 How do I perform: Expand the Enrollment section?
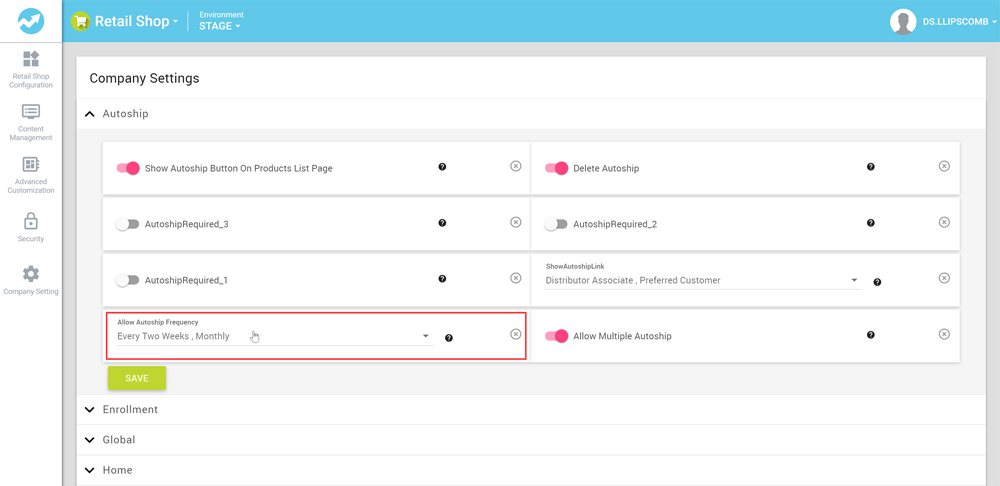130,410
